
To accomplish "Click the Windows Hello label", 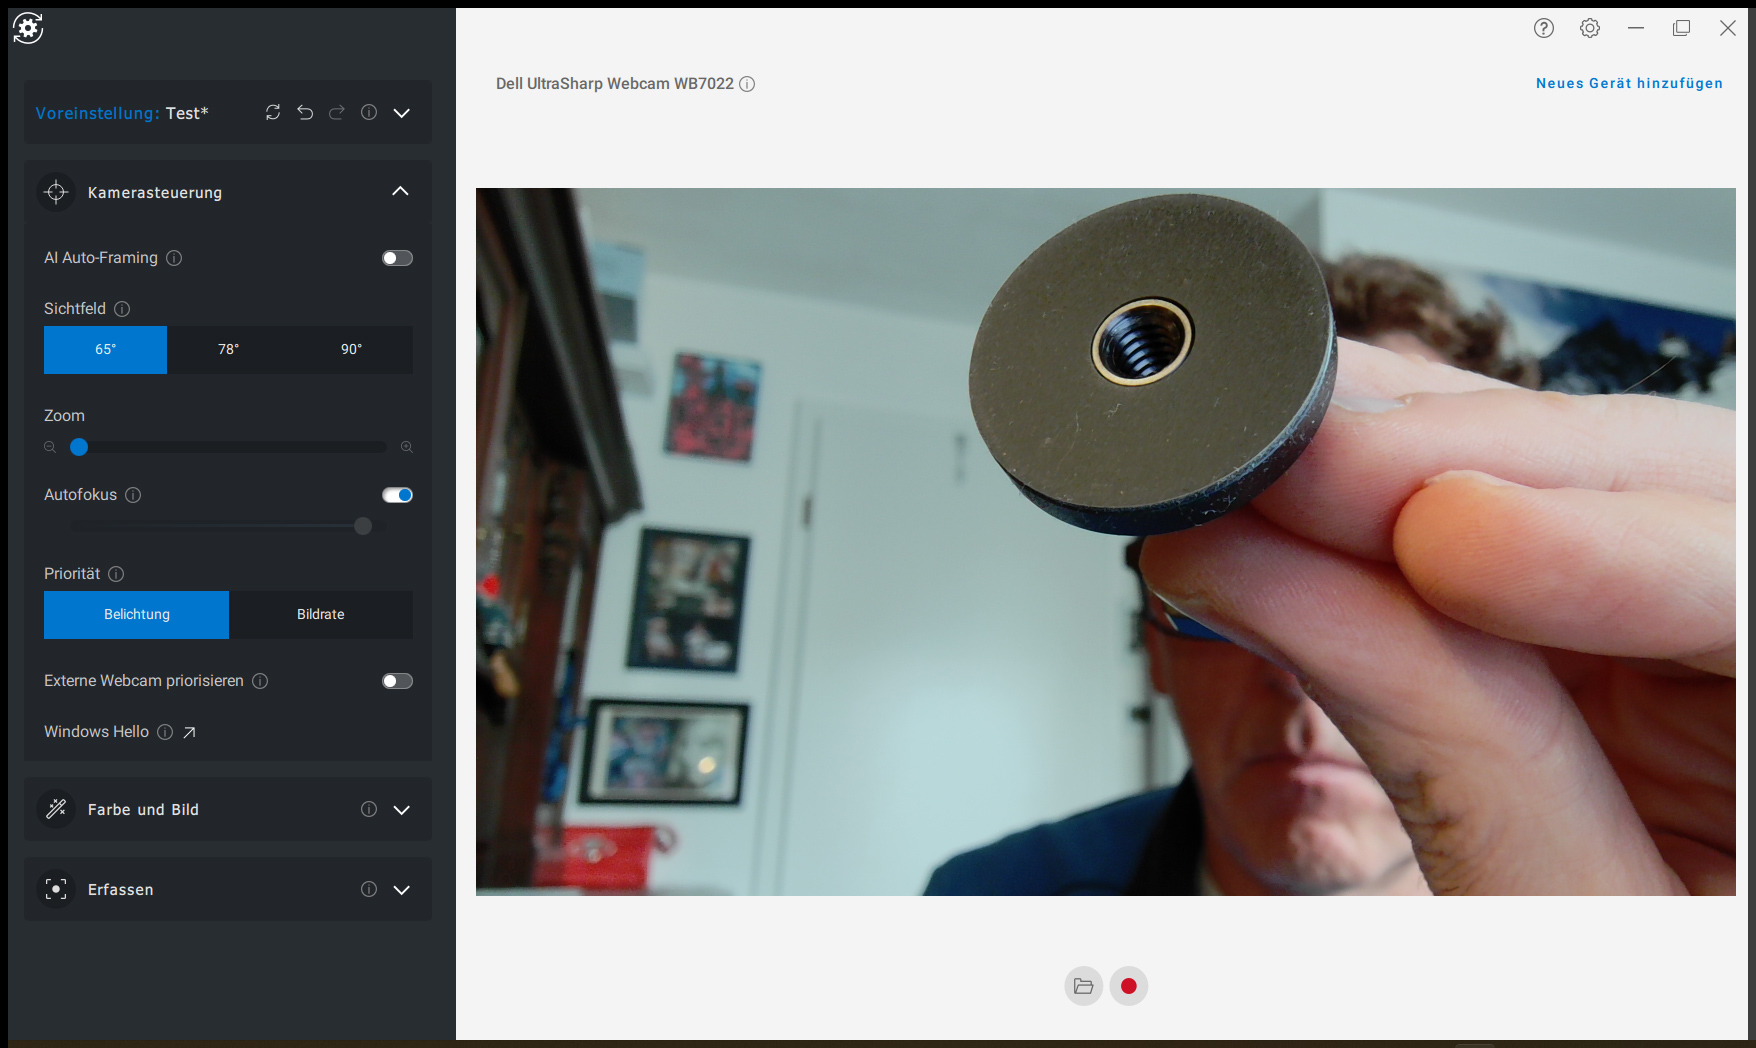I will pos(96,732).
